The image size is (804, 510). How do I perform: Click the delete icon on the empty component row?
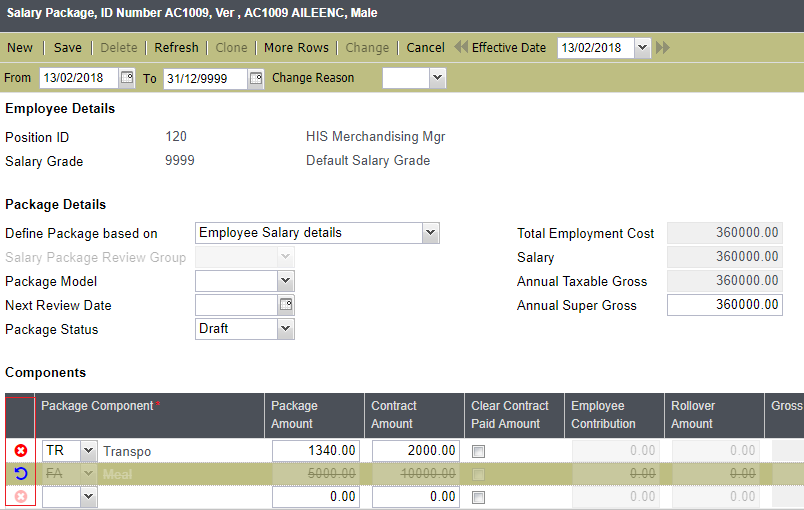(21, 496)
